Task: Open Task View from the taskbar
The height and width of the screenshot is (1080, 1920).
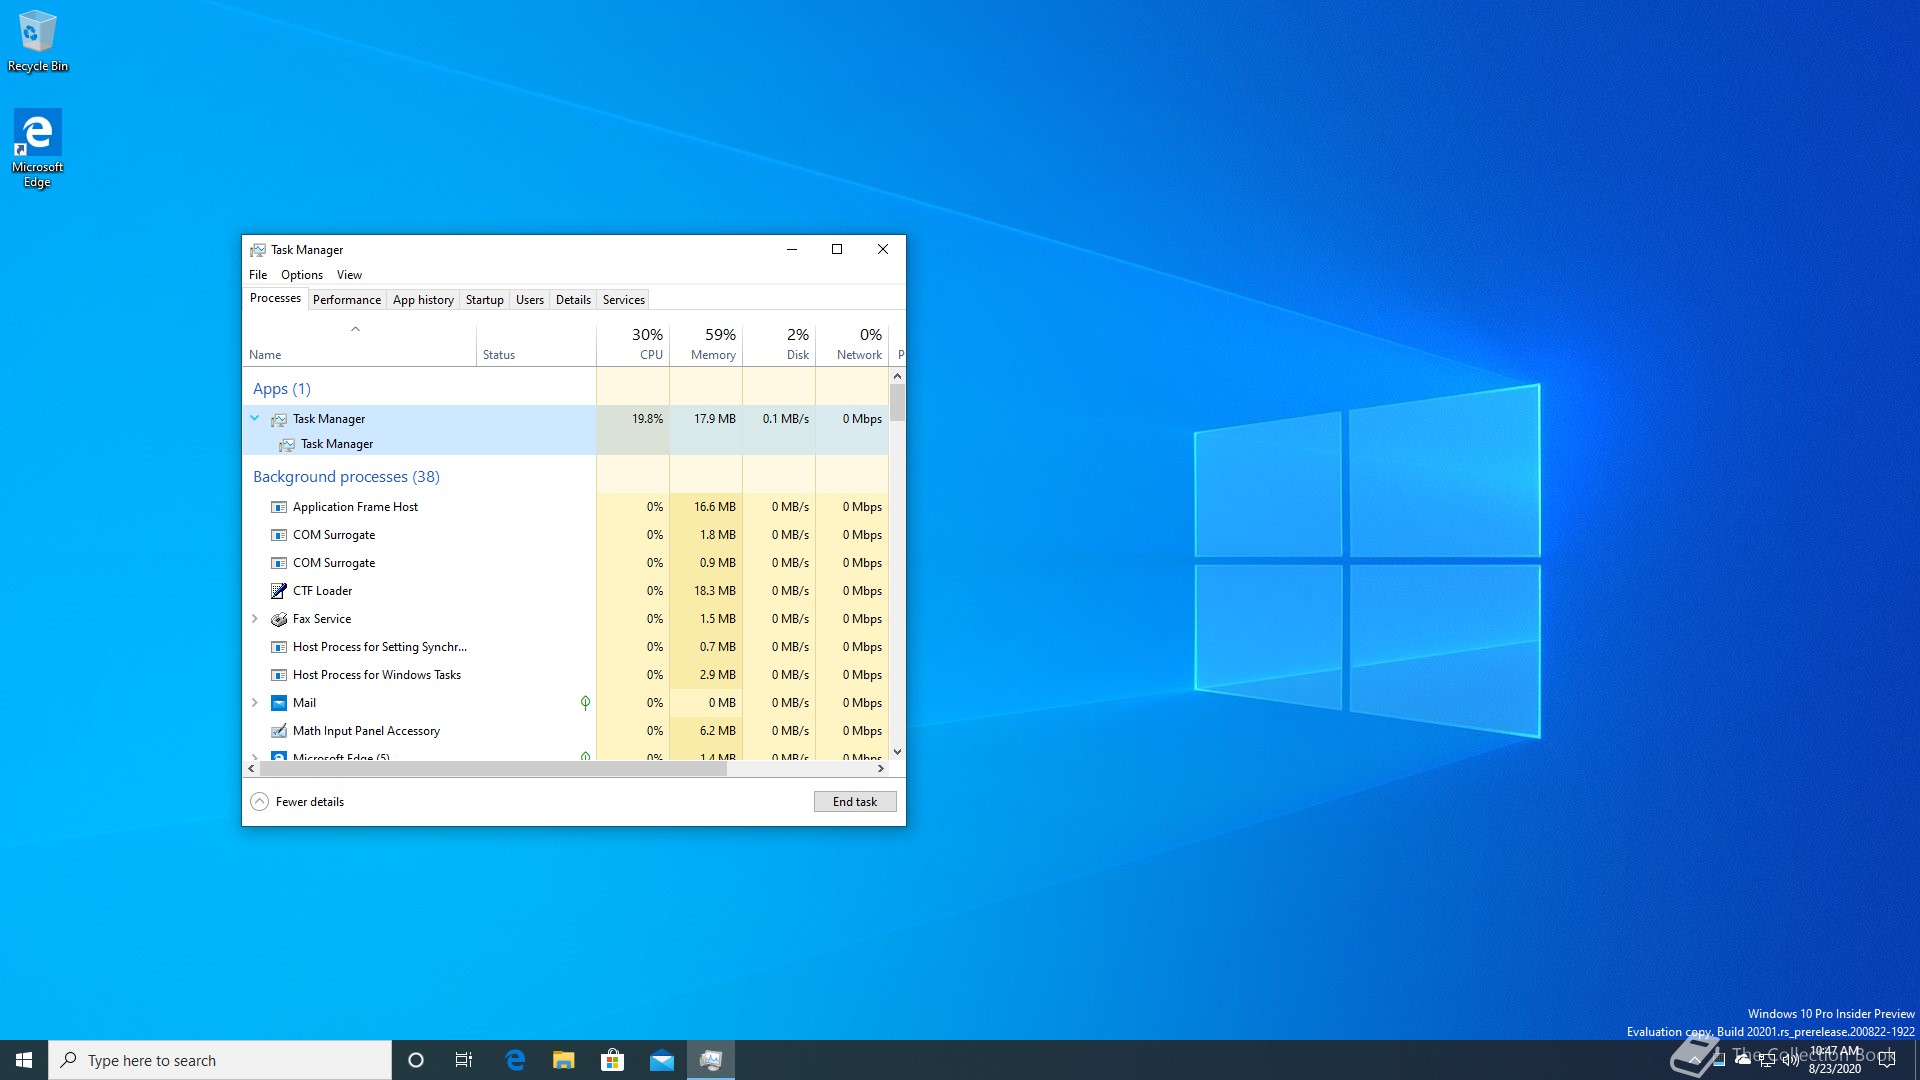Action: point(464,1060)
